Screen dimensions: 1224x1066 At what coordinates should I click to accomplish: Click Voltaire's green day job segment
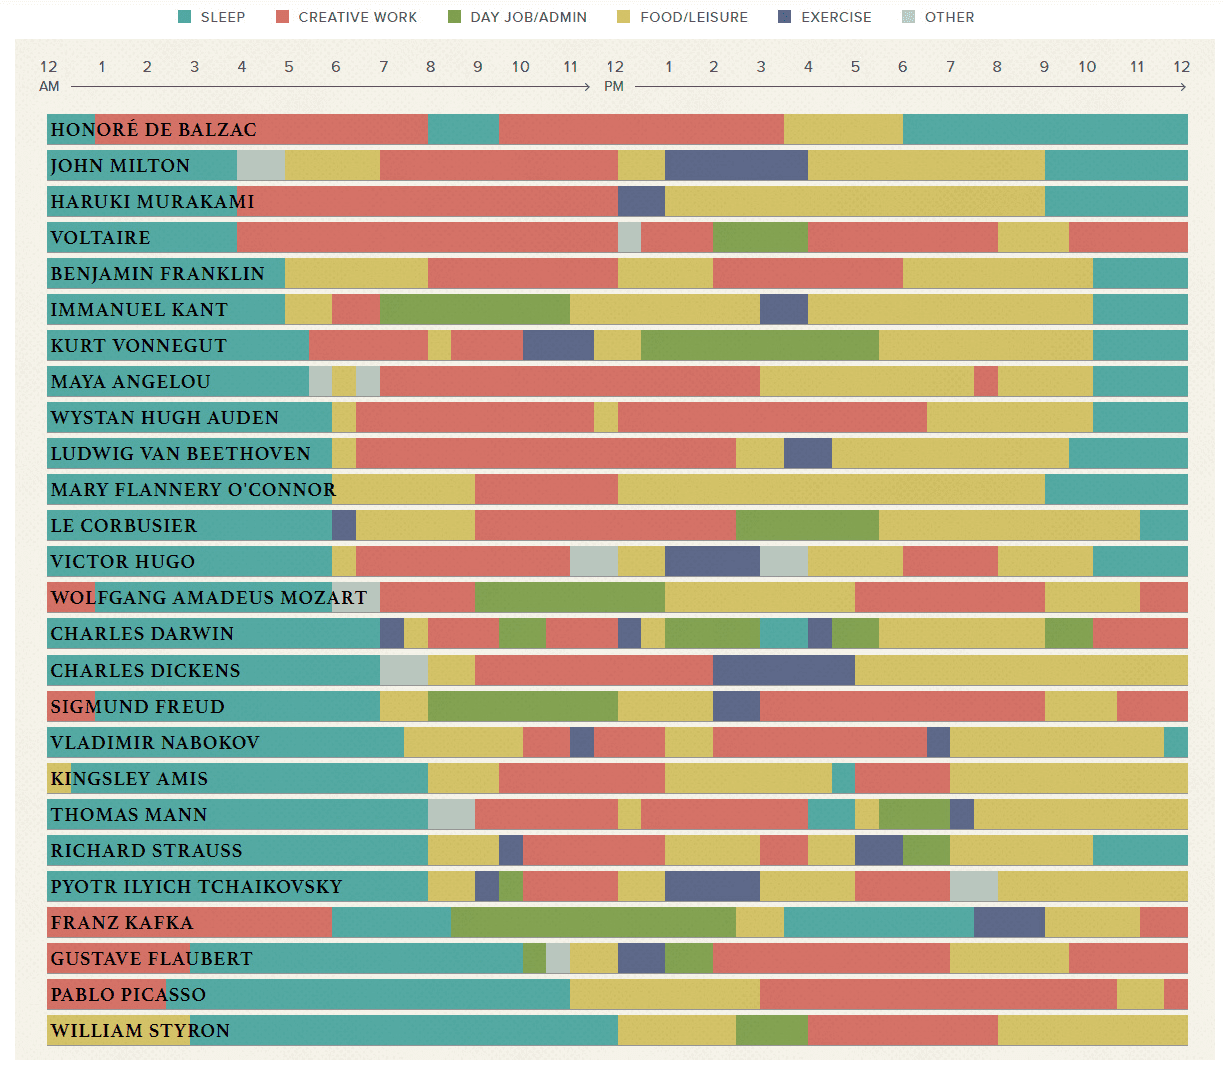pos(760,238)
